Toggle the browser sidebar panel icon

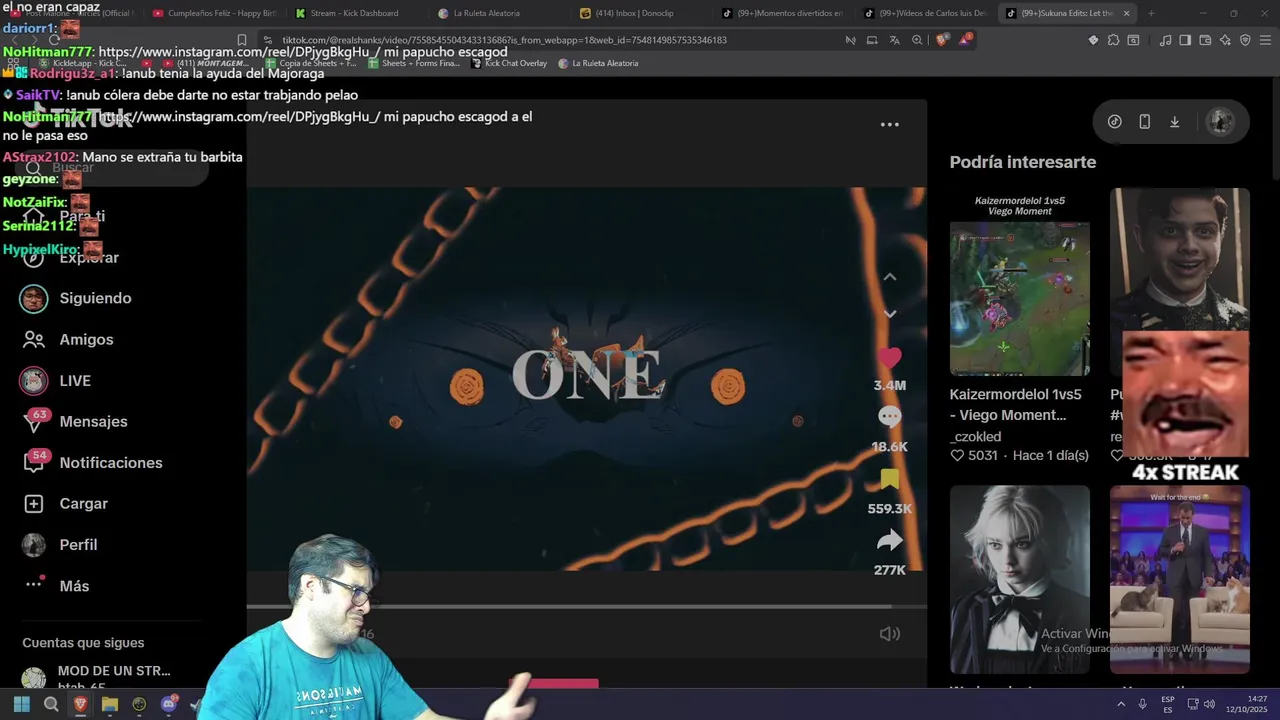[1185, 40]
